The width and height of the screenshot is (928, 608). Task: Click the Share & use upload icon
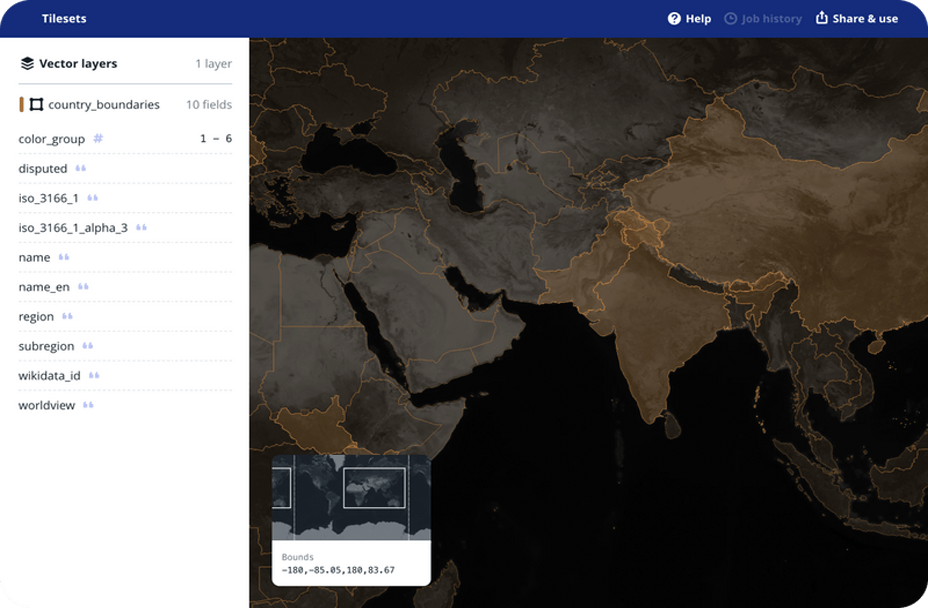(822, 18)
